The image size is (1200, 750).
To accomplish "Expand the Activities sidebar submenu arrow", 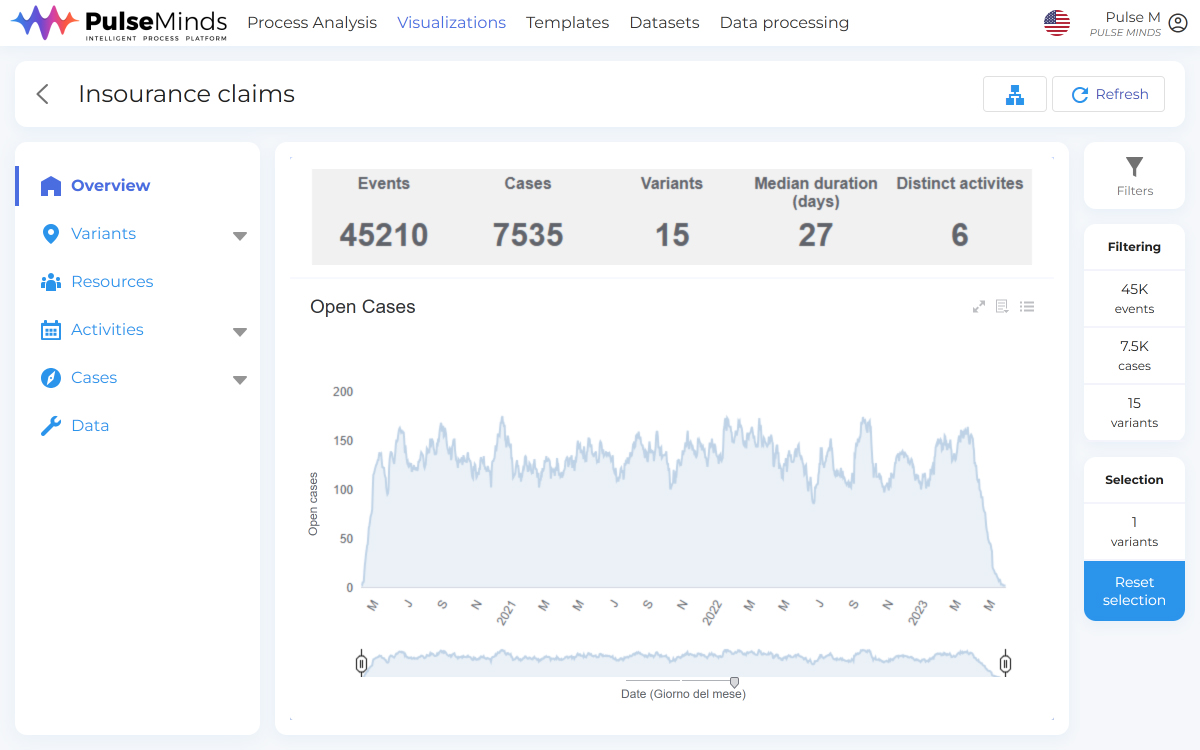I will tap(239, 332).
